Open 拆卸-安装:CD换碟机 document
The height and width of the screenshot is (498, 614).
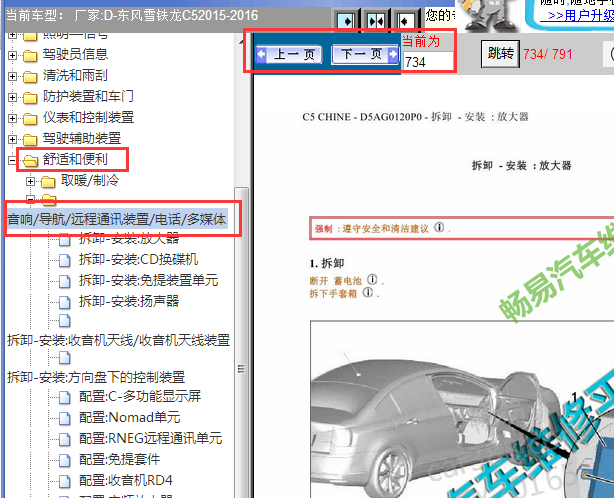(x=138, y=259)
